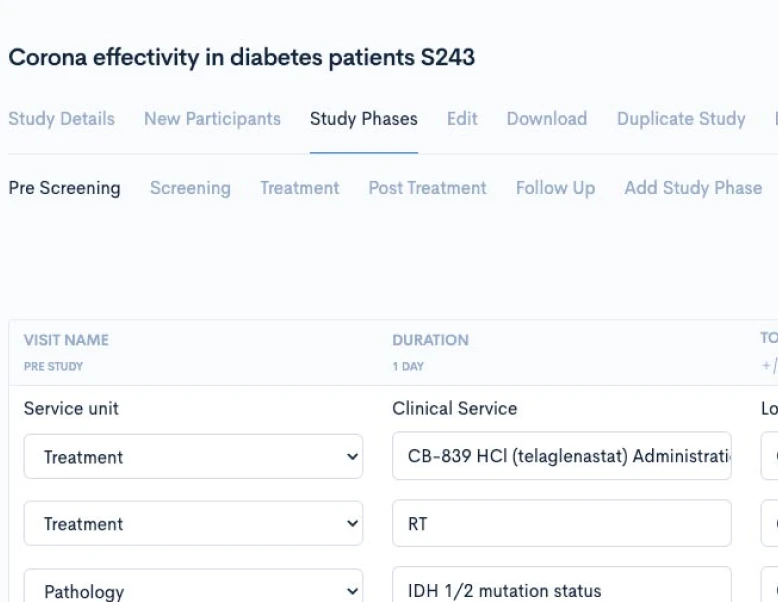Switch to the Screening phase tab
778x602 pixels.
pyautogui.click(x=190, y=188)
